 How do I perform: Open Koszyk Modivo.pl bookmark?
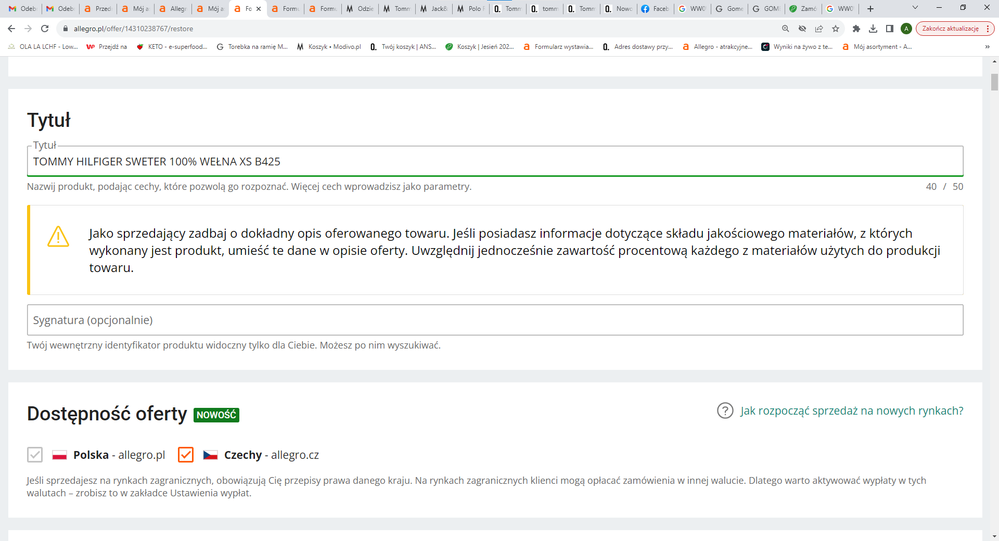[x=329, y=47]
